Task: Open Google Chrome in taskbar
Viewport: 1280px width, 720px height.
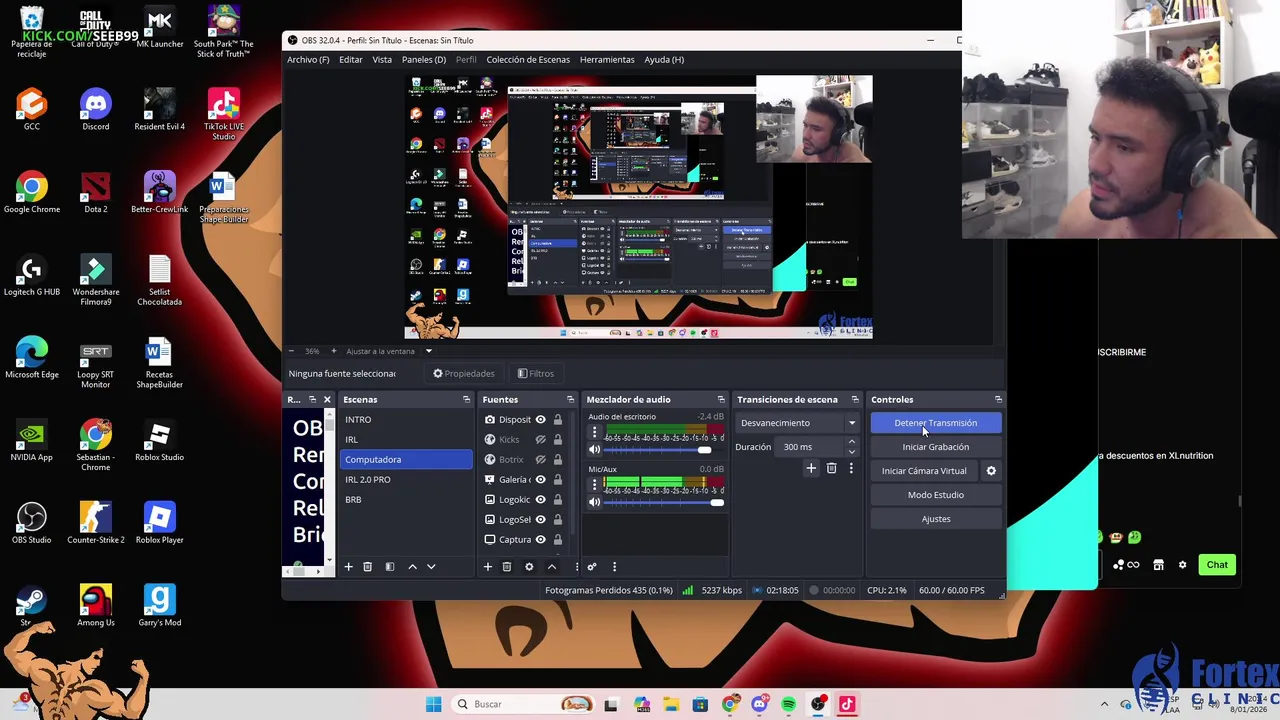Action: (730, 704)
